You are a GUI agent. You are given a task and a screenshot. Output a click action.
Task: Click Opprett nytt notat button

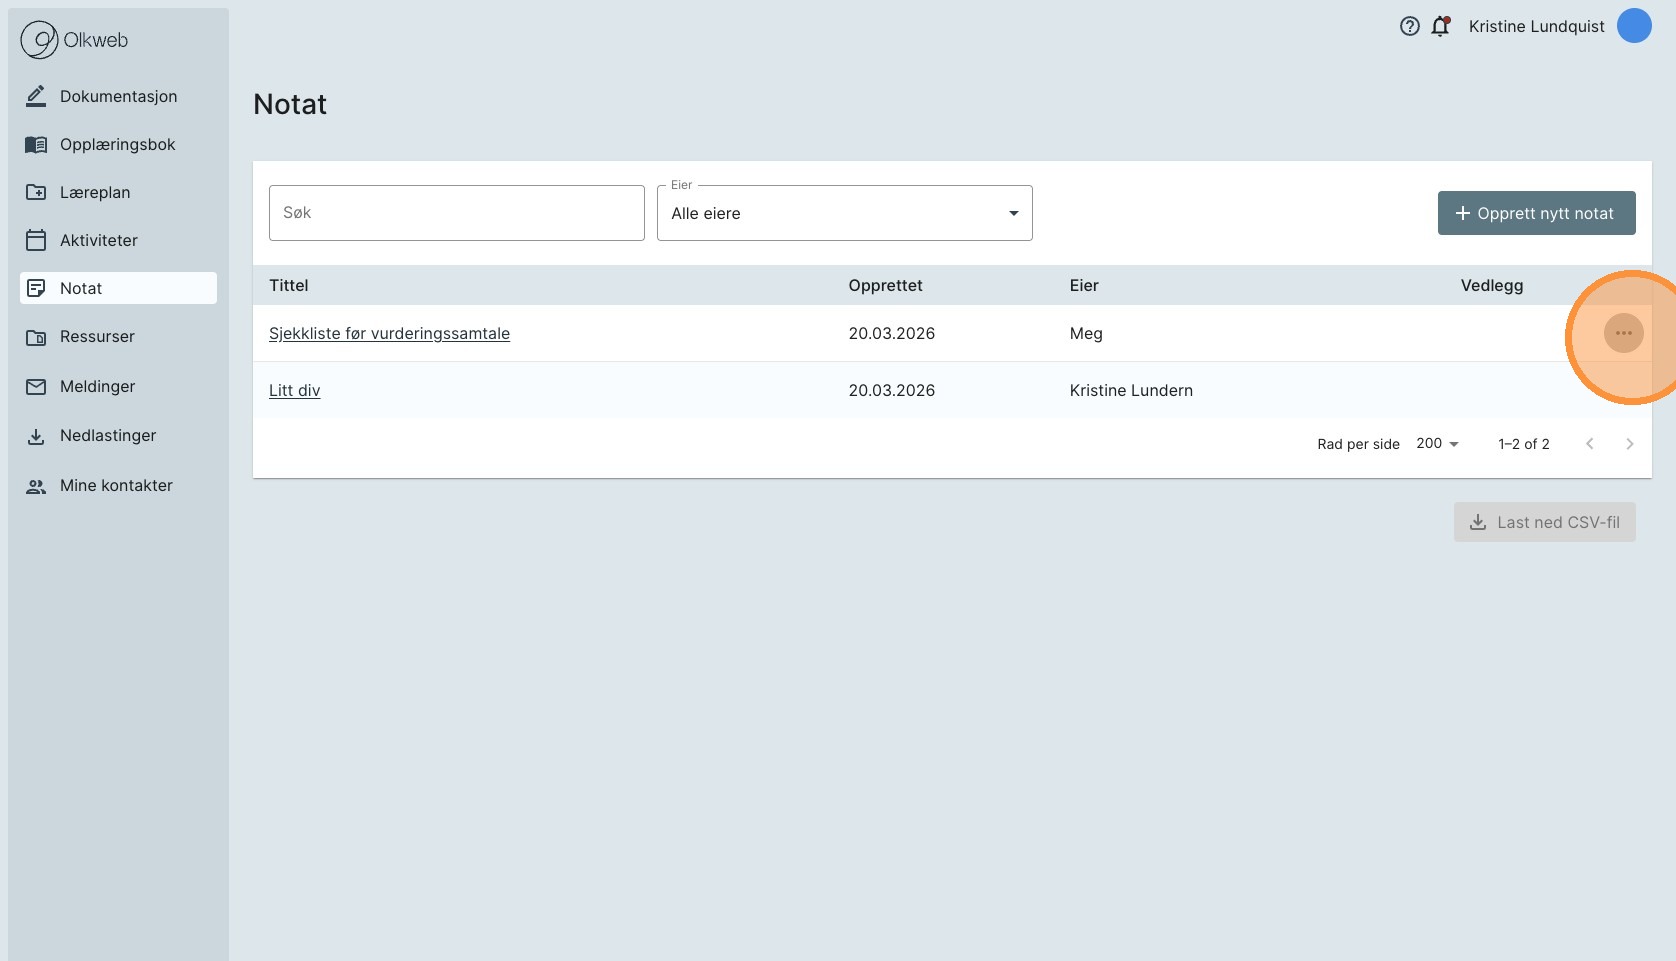click(1536, 213)
